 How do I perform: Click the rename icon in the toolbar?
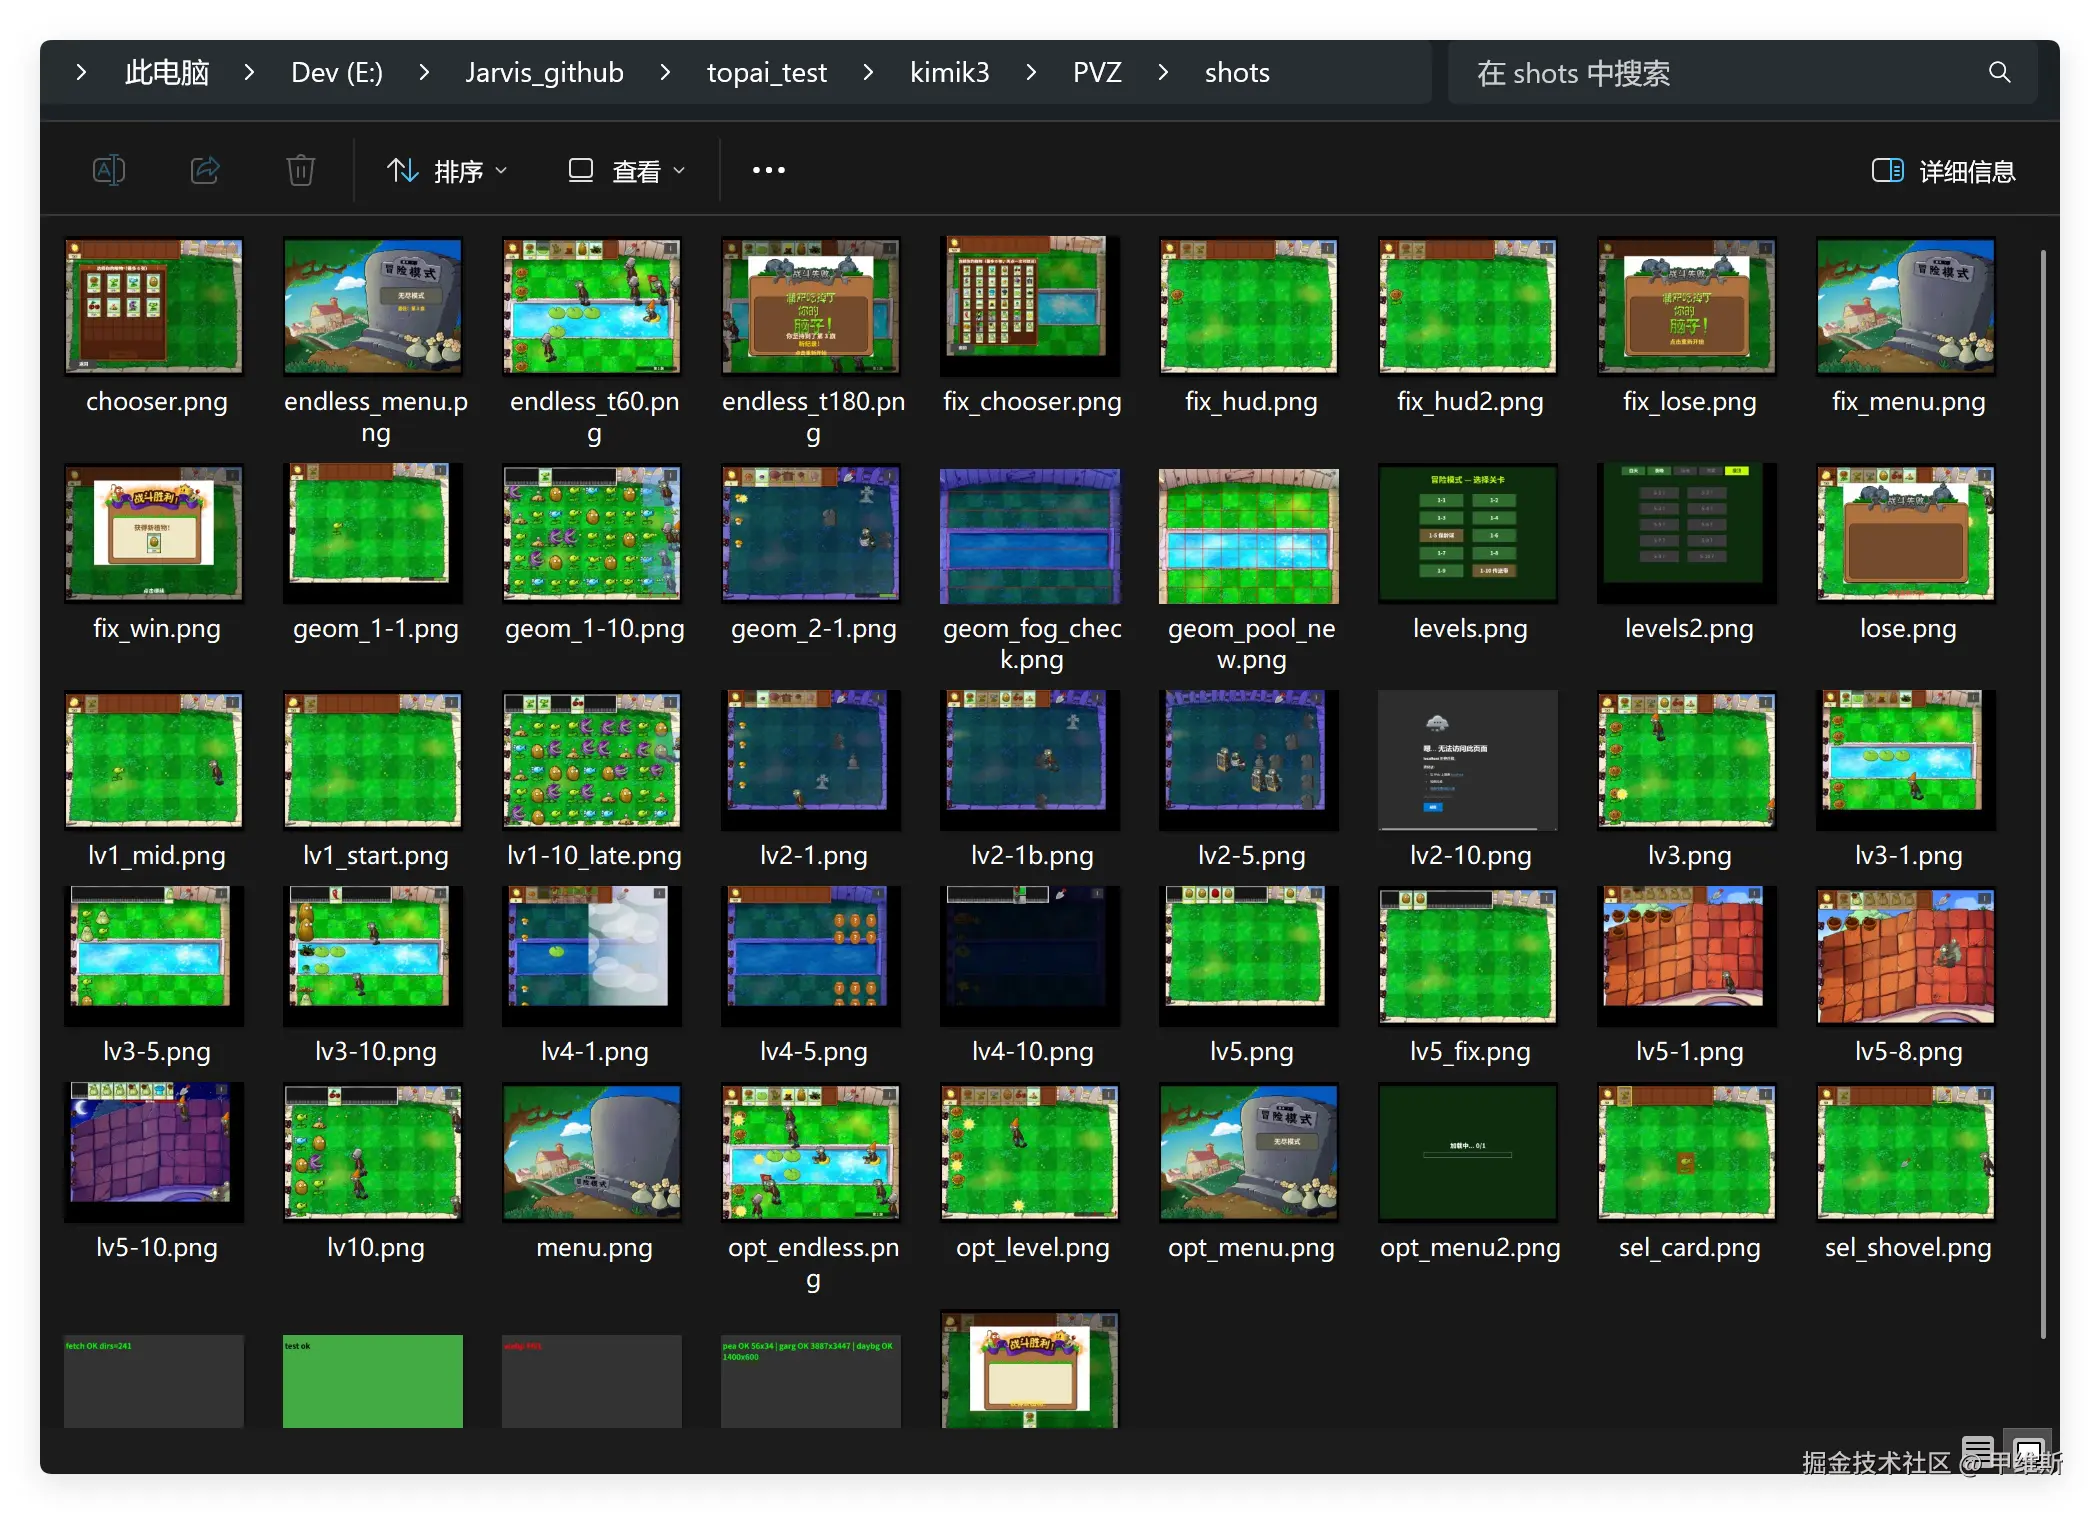(x=108, y=170)
